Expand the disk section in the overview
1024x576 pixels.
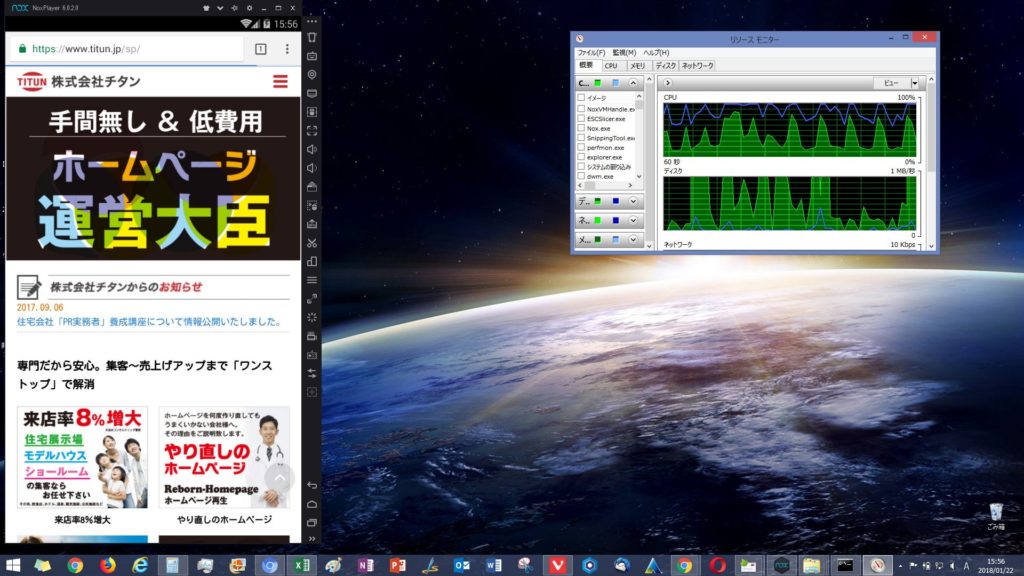pos(632,201)
